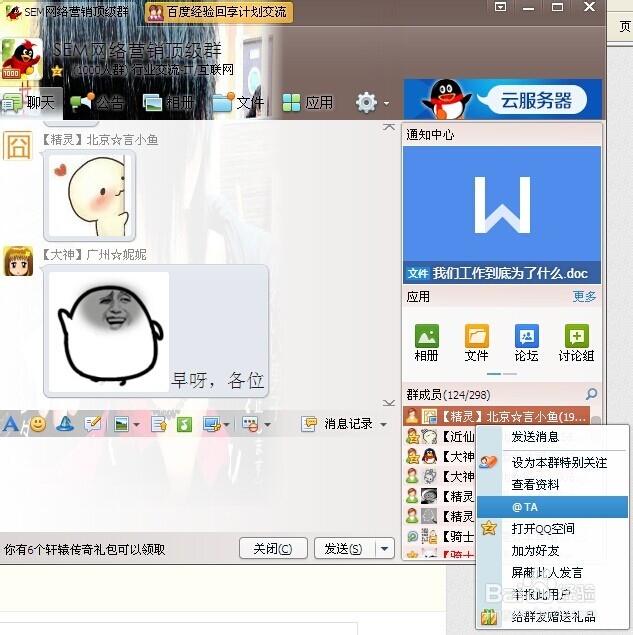
Task: Click the blue wizard hat magic emoticon icon
Action: (65, 424)
